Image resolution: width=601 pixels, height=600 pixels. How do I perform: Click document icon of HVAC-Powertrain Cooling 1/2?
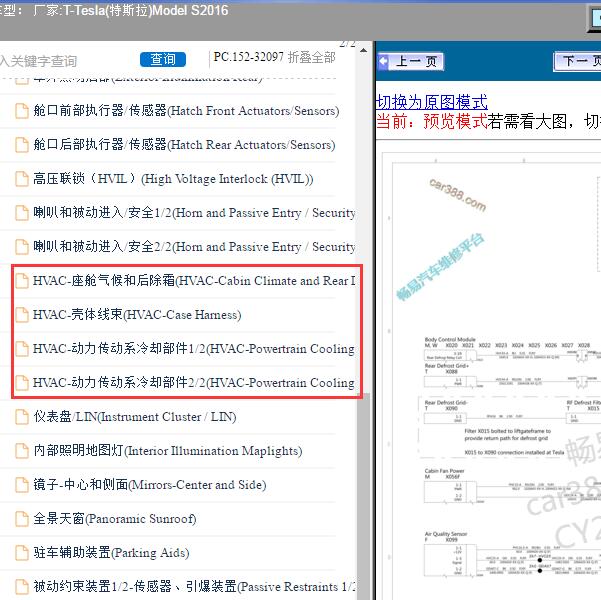tap(22, 349)
